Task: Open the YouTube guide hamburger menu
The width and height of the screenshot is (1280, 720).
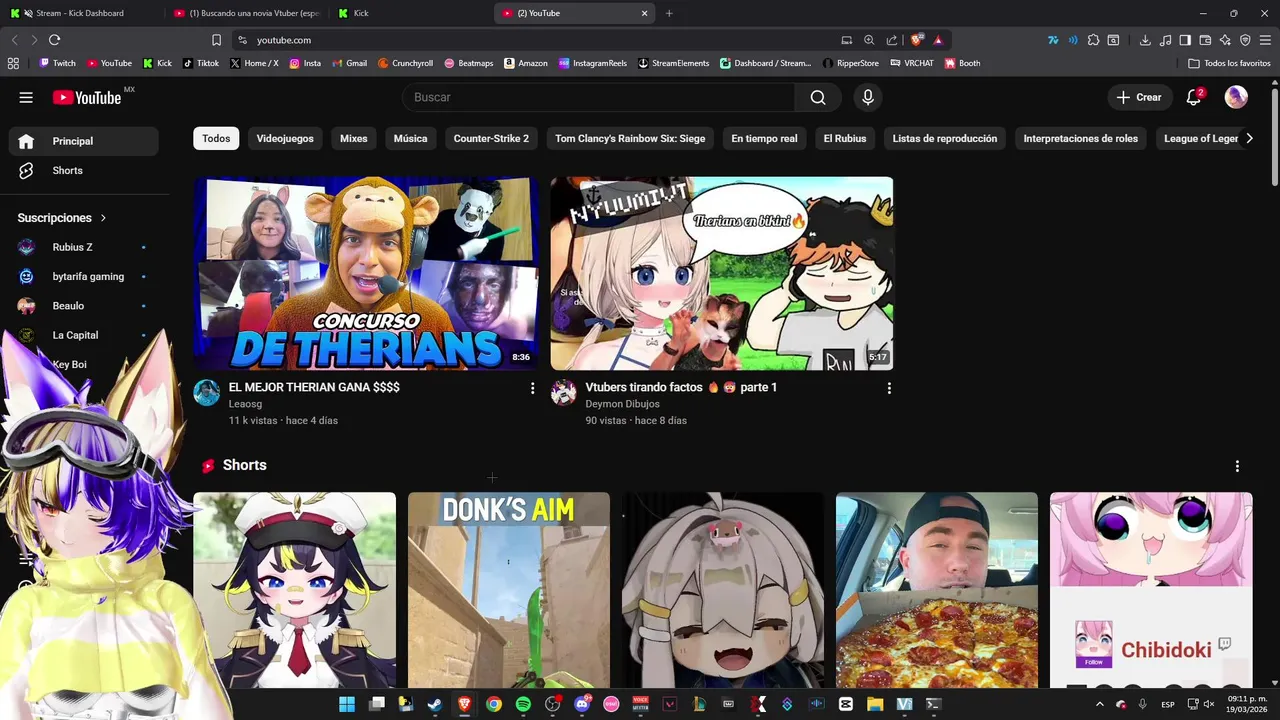Action: coord(26,97)
